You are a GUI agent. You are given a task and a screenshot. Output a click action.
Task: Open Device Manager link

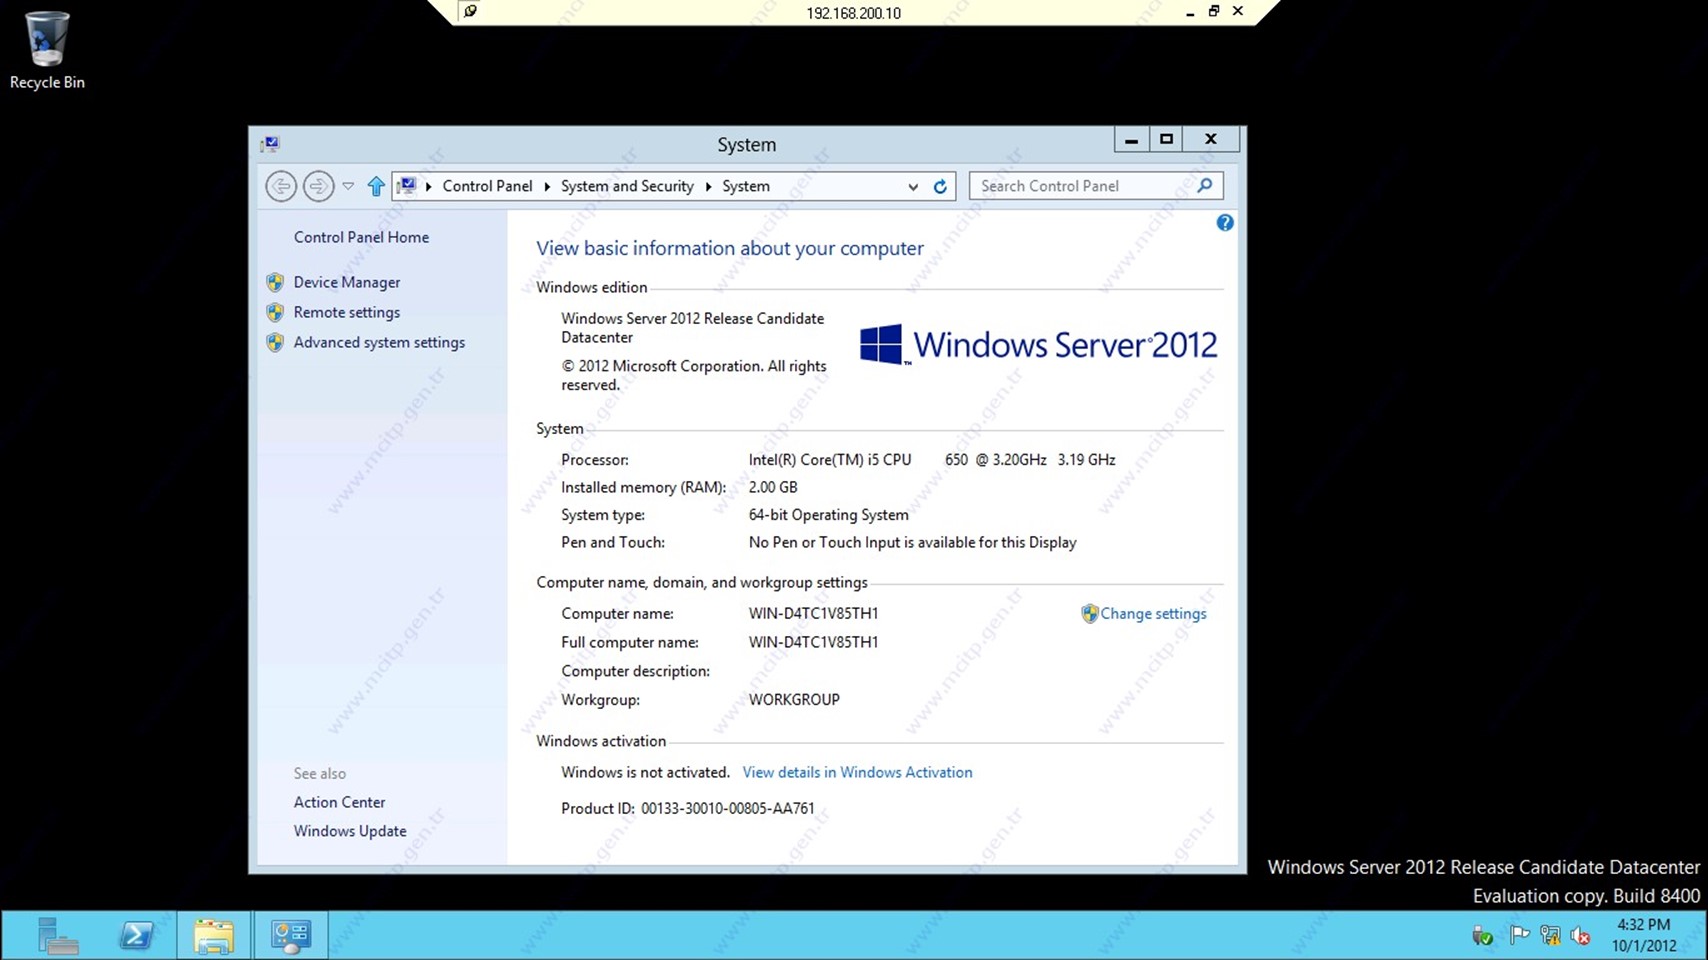[347, 282]
